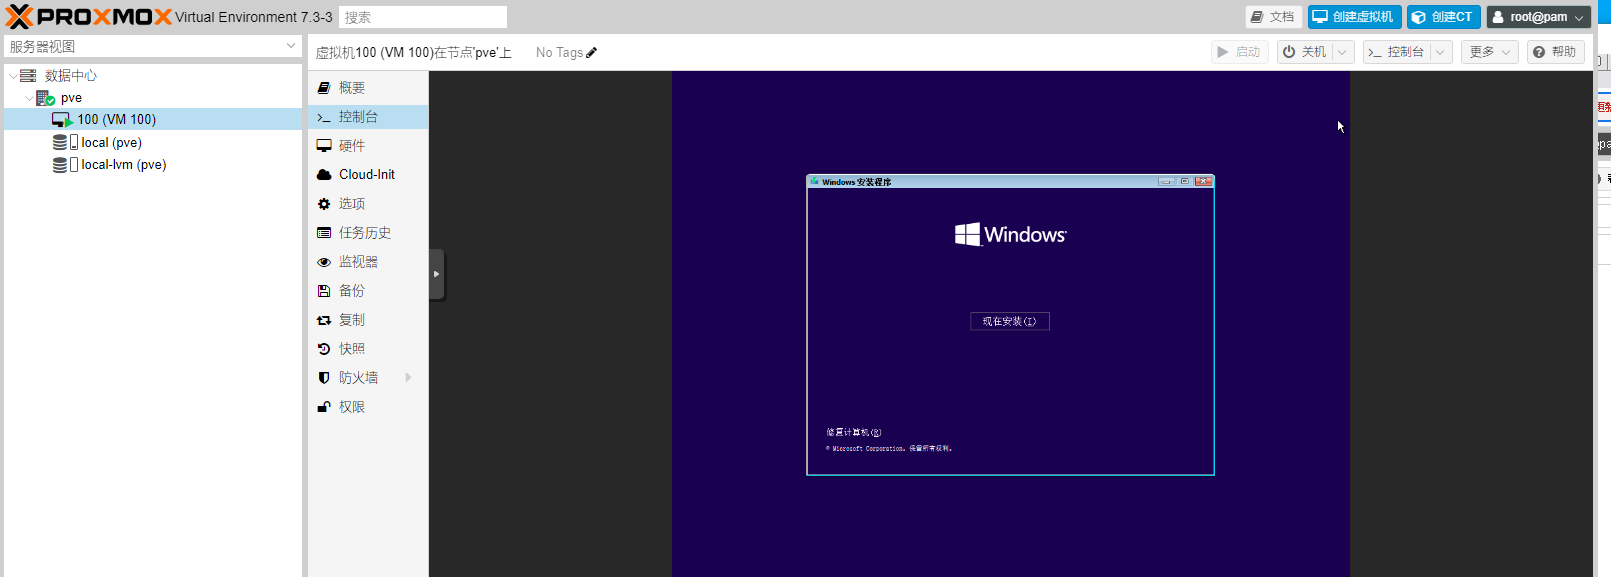Expand the 防火墙 submenu arrow

click(x=408, y=377)
